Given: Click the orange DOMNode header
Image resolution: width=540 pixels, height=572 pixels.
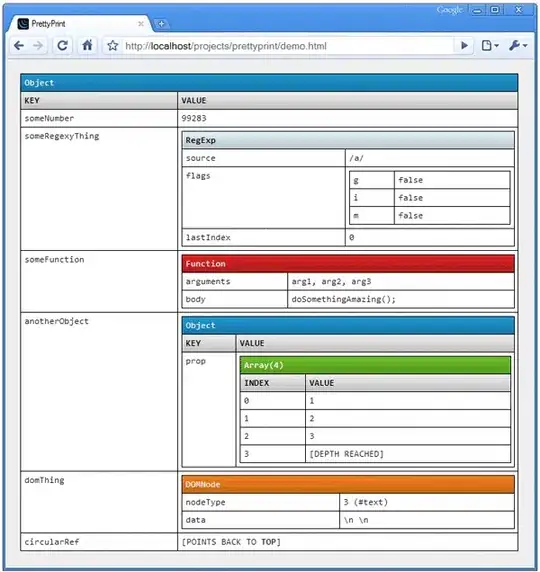Looking at the screenshot, I should click(348, 484).
